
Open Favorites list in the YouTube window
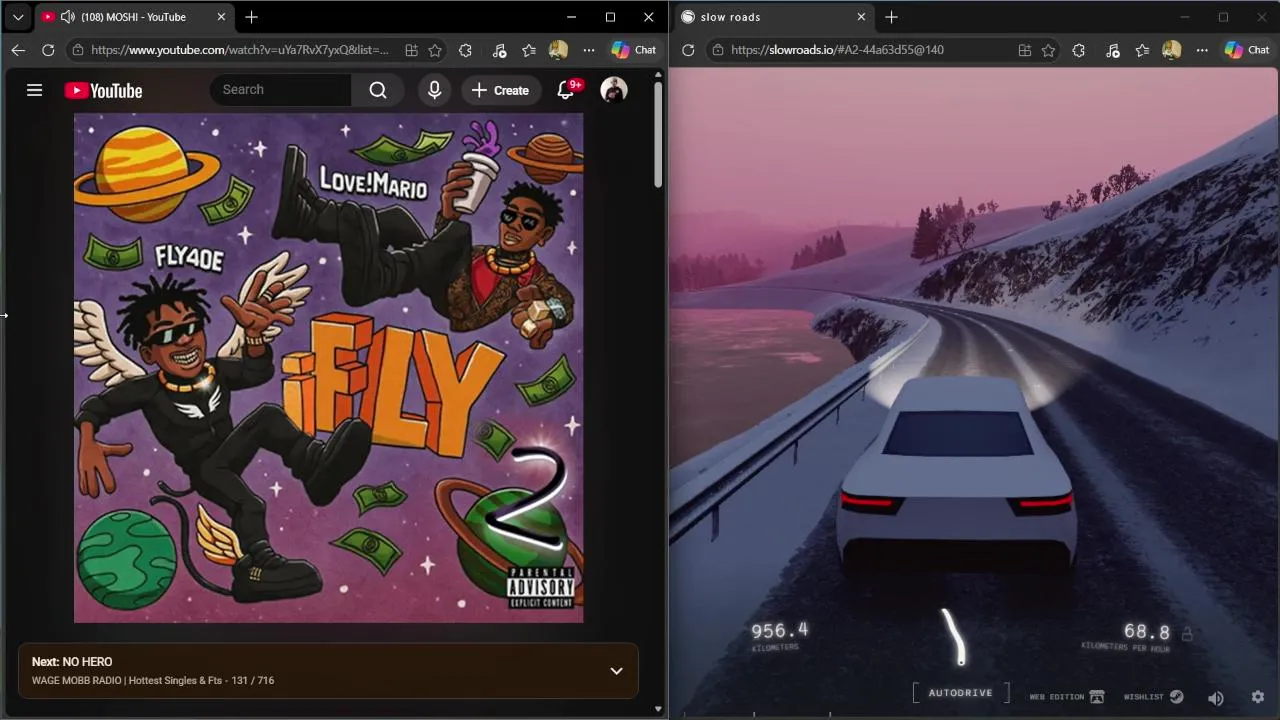(529, 50)
